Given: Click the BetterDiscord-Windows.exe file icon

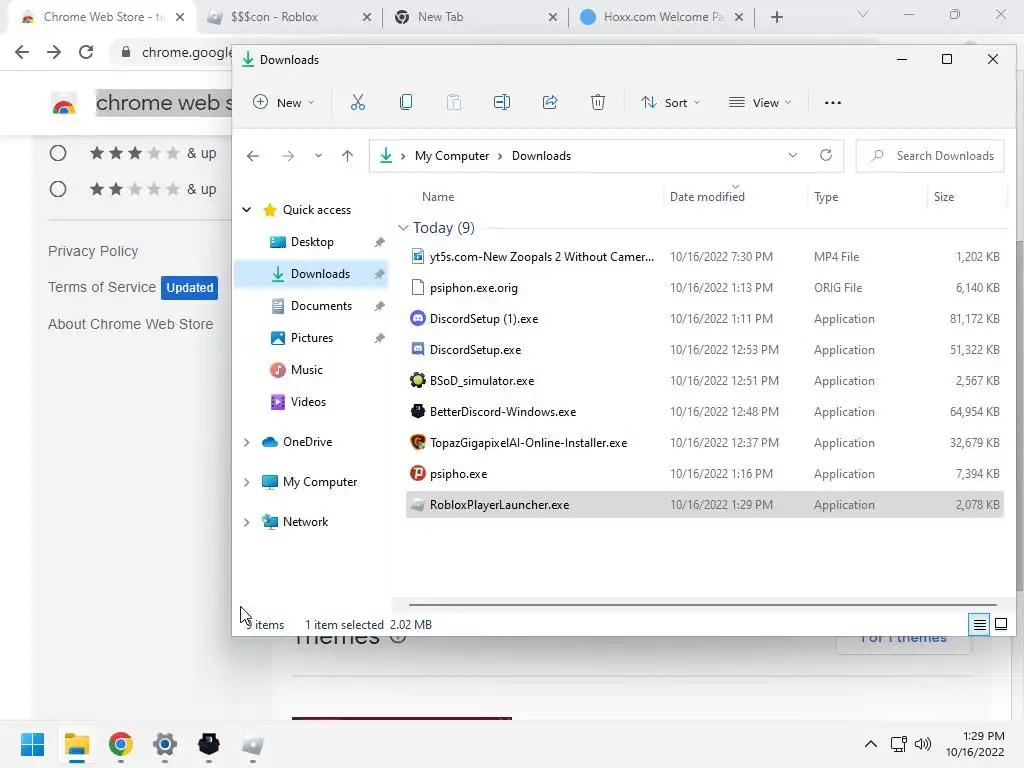Looking at the screenshot, I should tap(417, 411).
